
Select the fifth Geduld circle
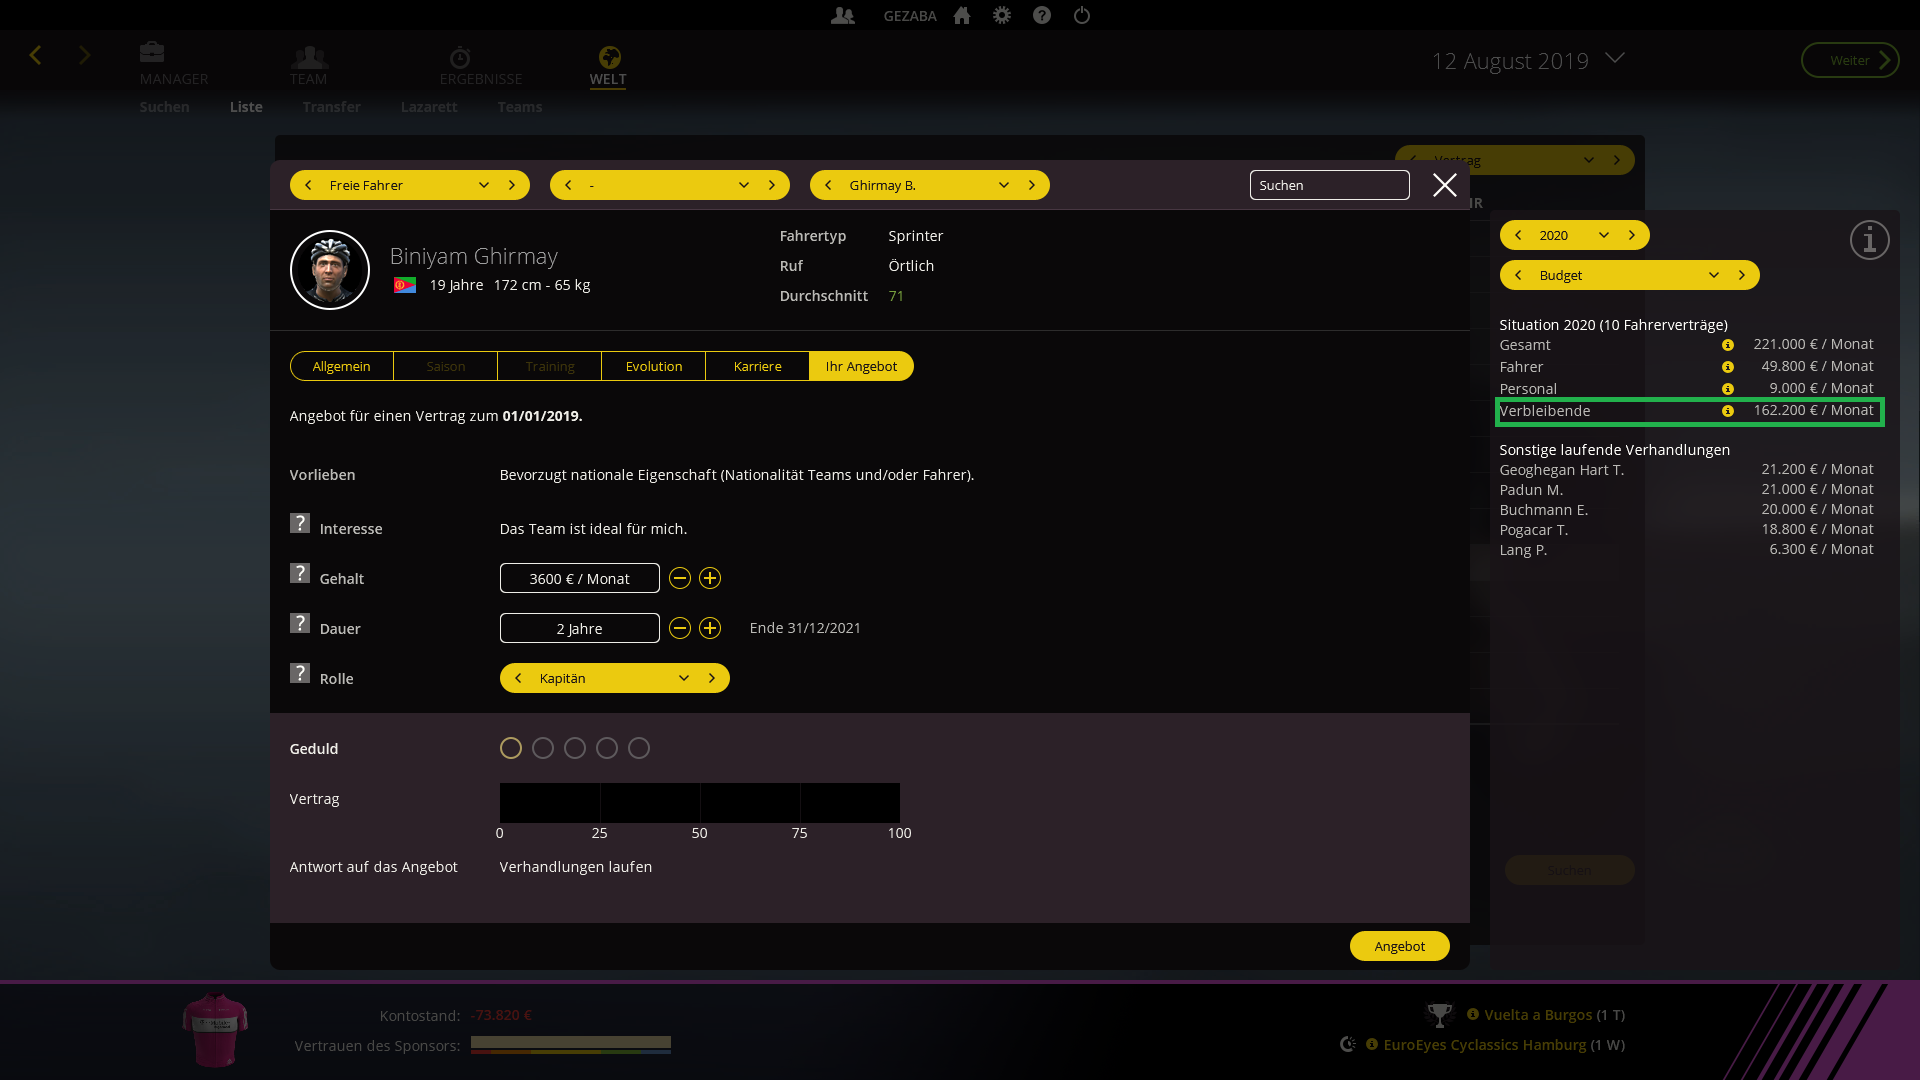pyautogui.click(x=639, y=748)
